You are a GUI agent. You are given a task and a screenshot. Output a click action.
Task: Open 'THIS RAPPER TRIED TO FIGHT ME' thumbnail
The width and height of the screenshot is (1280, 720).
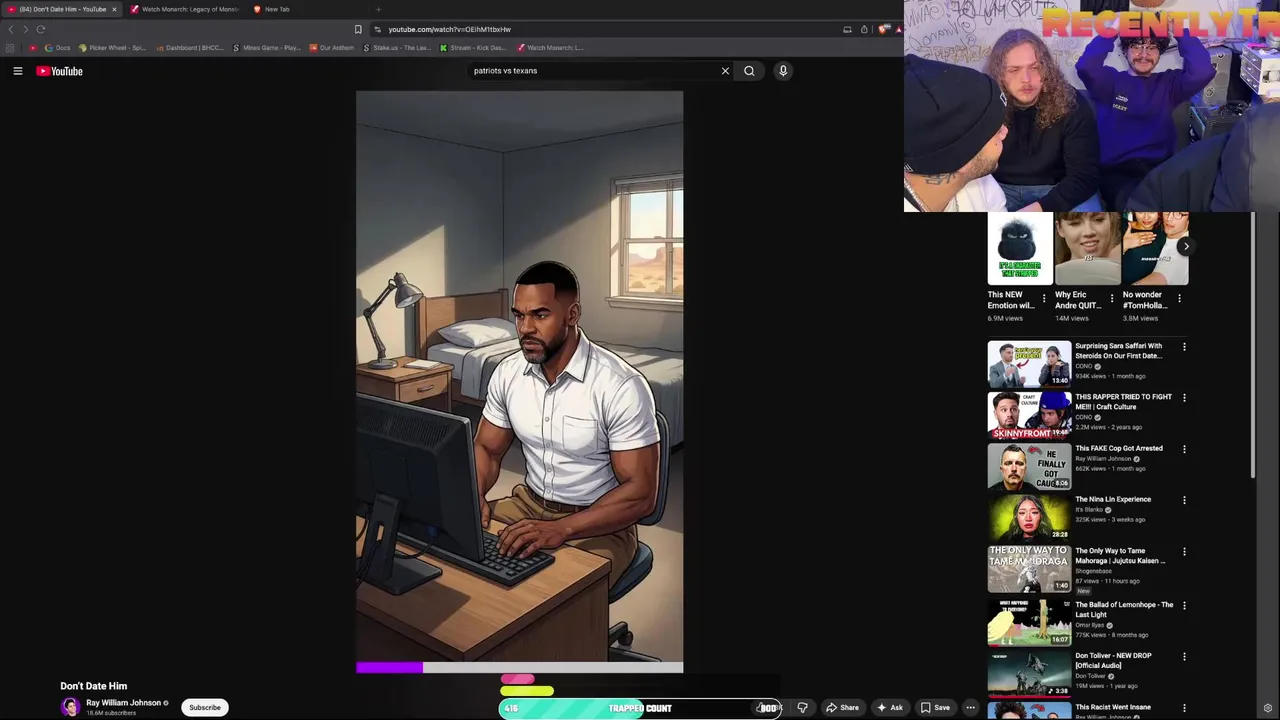(1029, 415)
